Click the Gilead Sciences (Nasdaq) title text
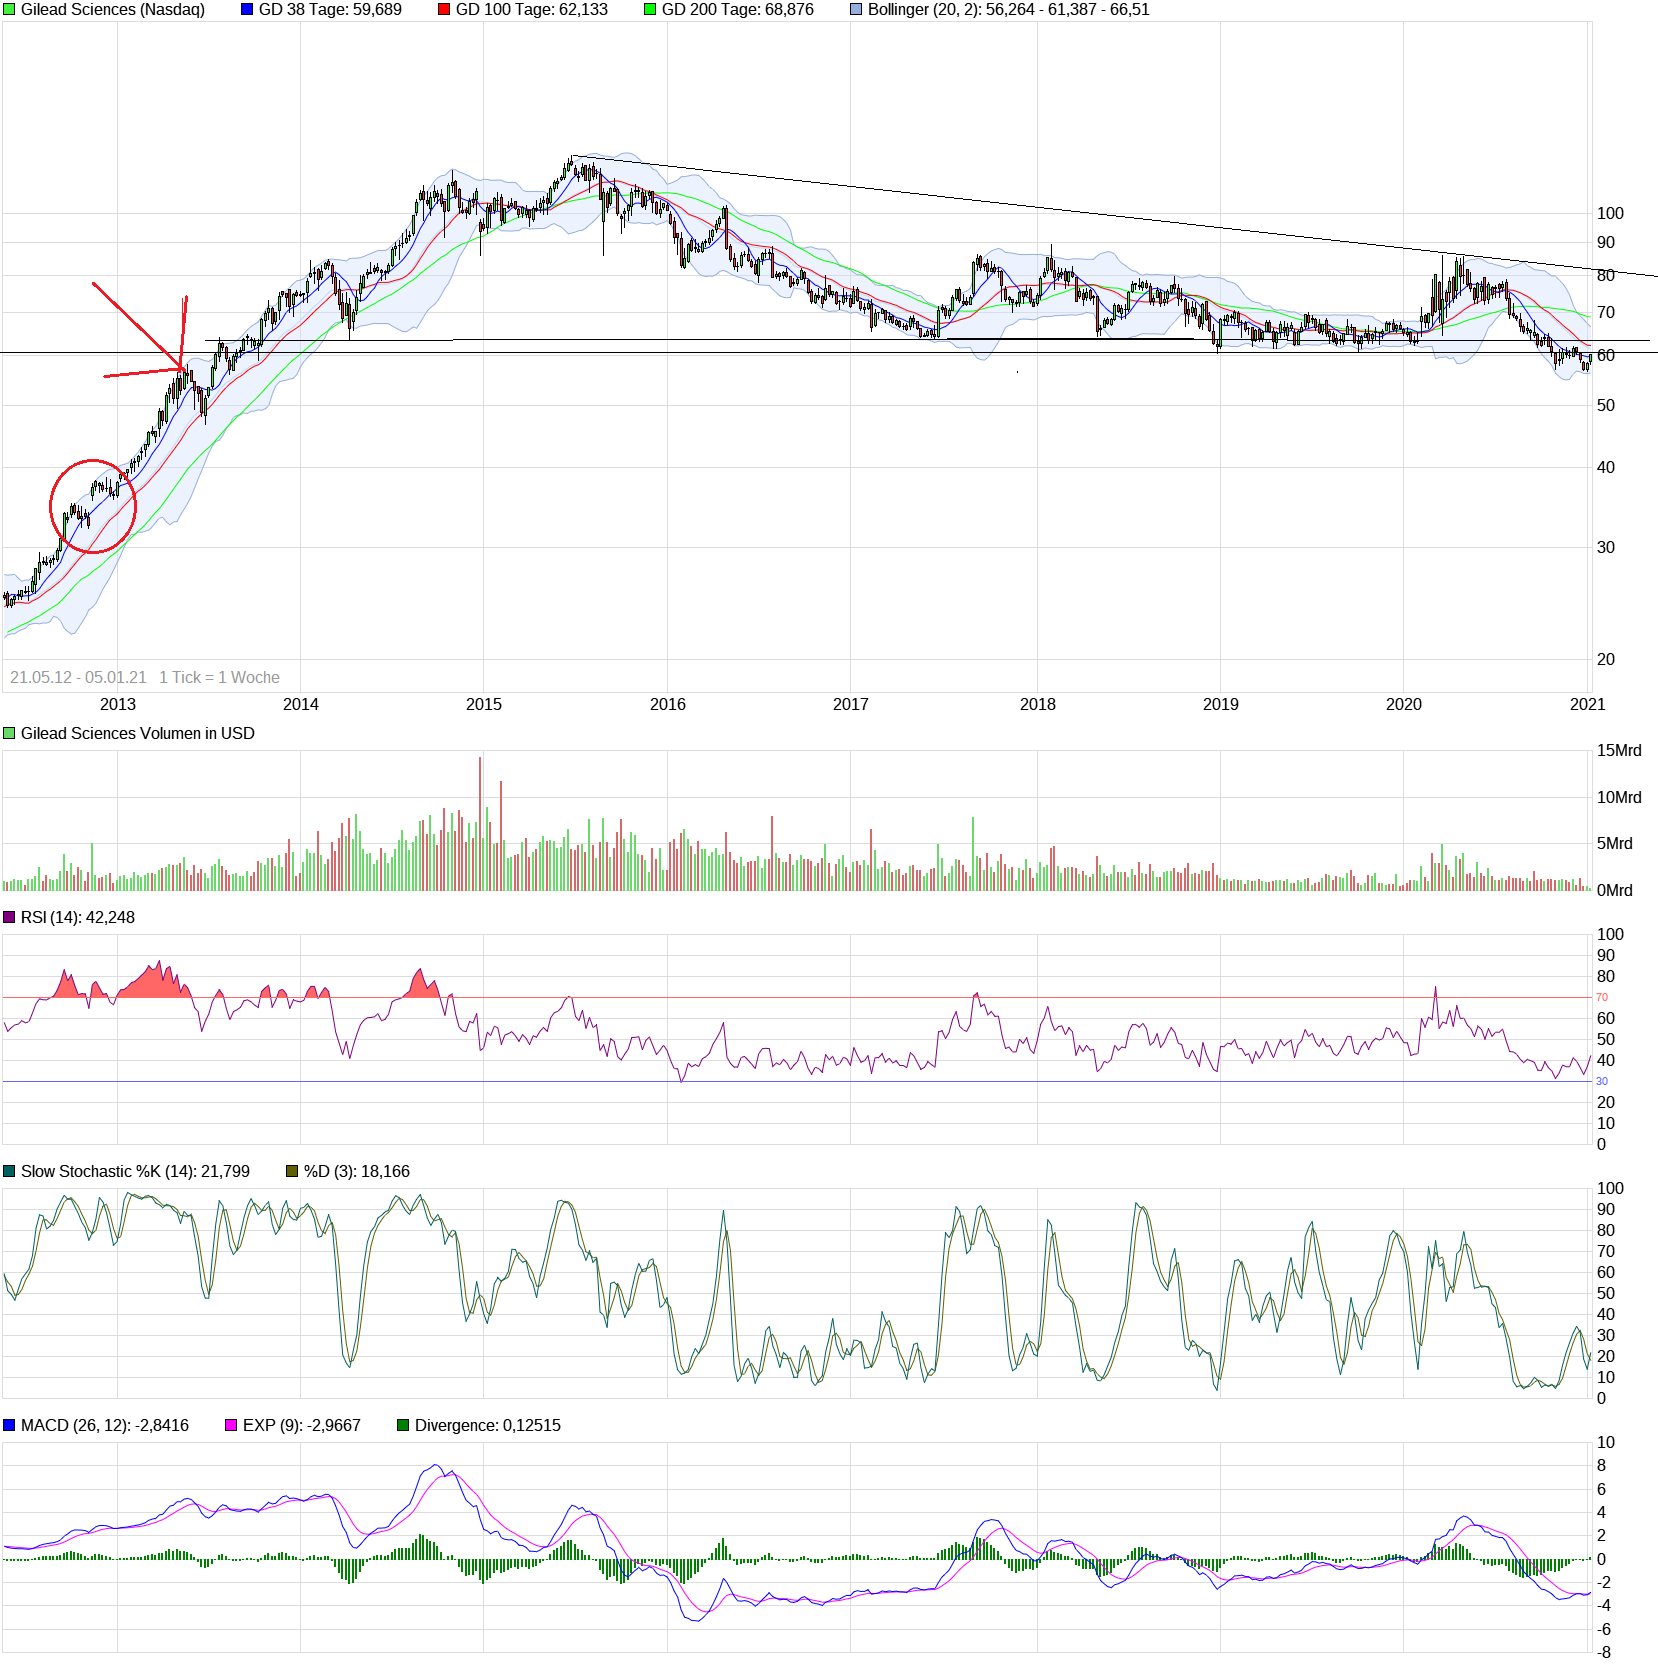1658x1670 pixels. [112, 10]
